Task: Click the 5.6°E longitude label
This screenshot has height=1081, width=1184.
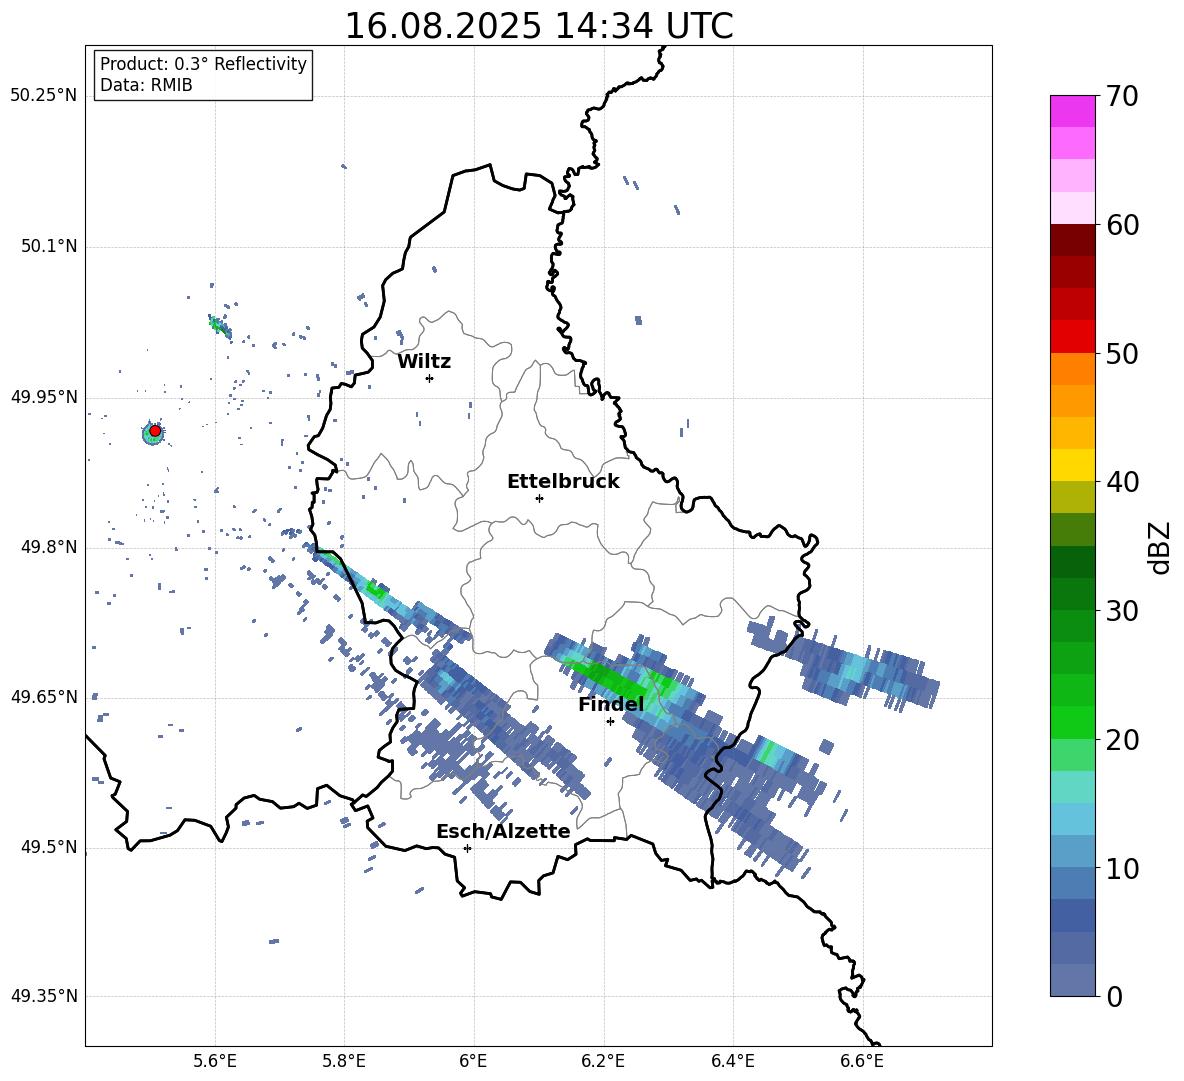Action: (214, 1061)
